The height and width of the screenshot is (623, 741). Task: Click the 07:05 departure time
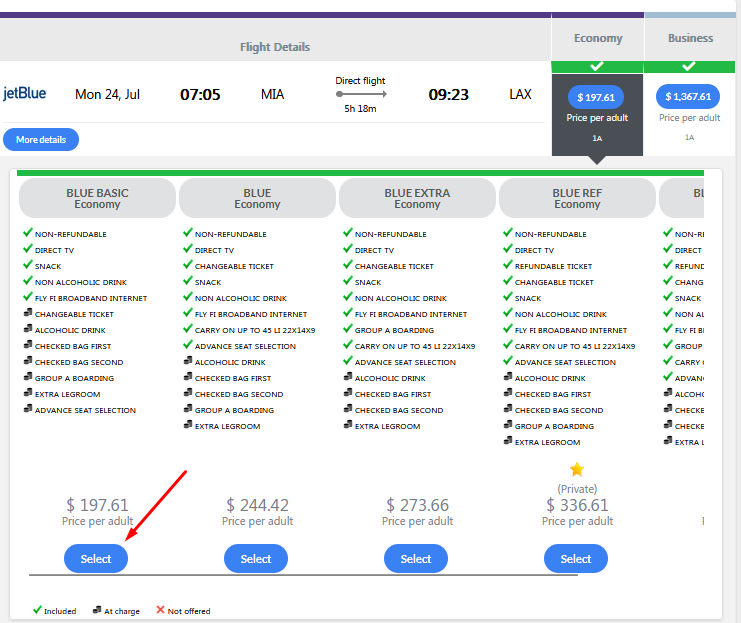coord(200,95)
